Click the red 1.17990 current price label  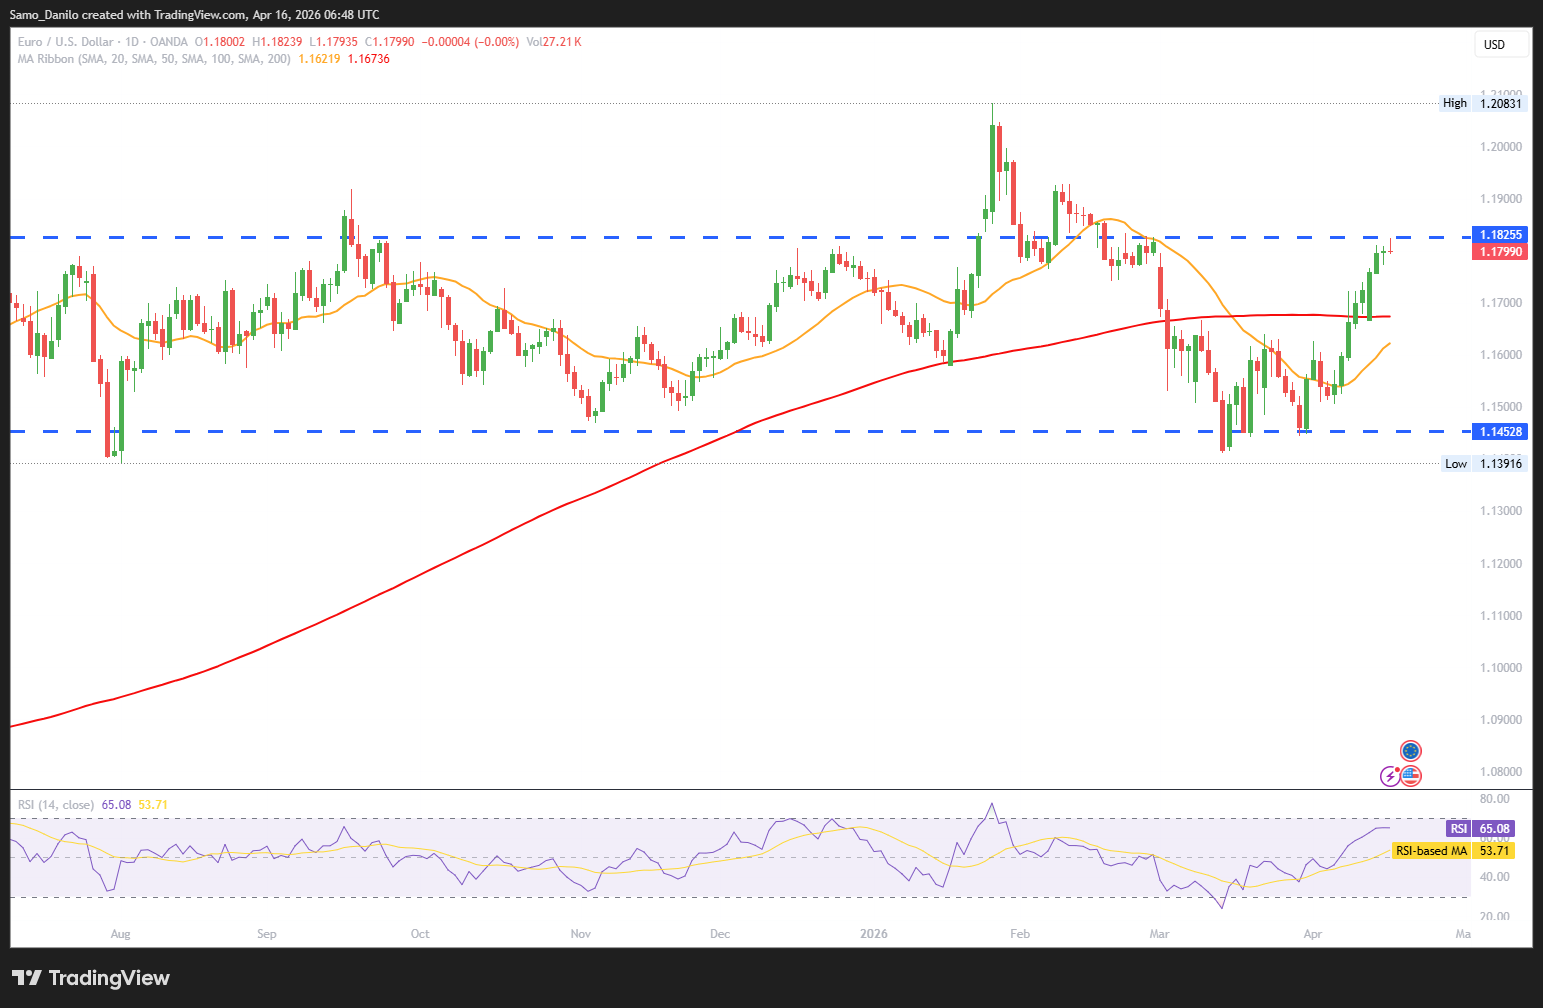coord(1500,252)
